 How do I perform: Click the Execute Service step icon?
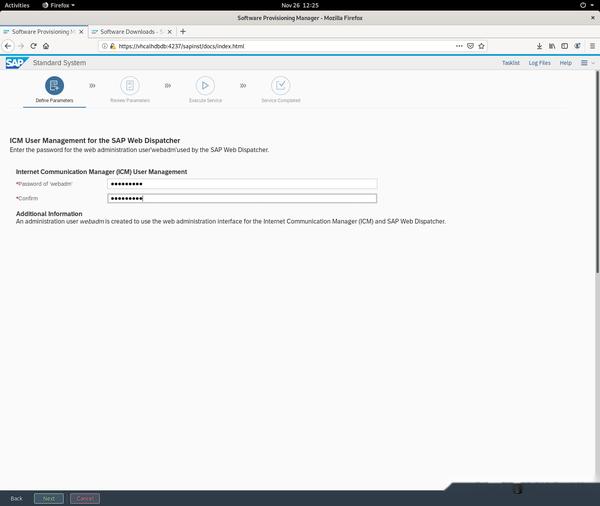coord(205,86)
